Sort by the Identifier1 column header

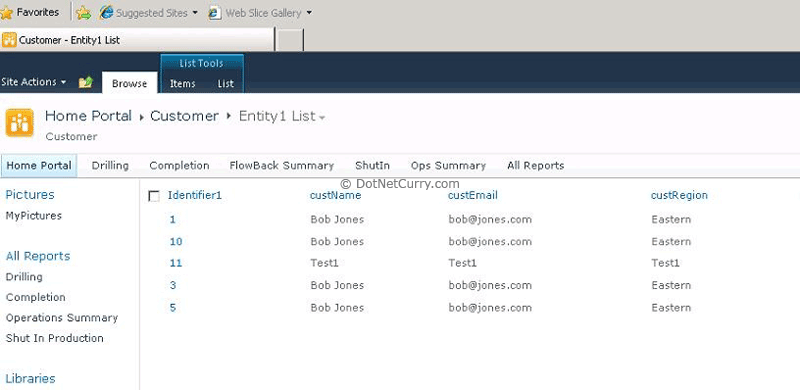(195, 195)
